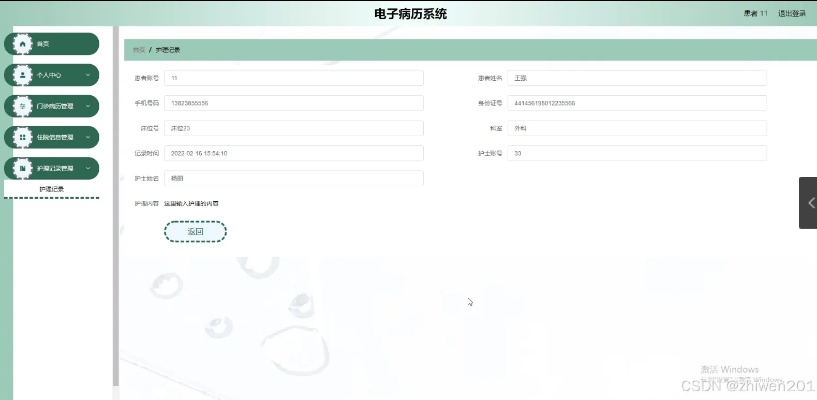This screenshot has height=400, width=817.
Task: Expand the 门诊病历管理 menu chevron
Action: (x=88, y=106)
